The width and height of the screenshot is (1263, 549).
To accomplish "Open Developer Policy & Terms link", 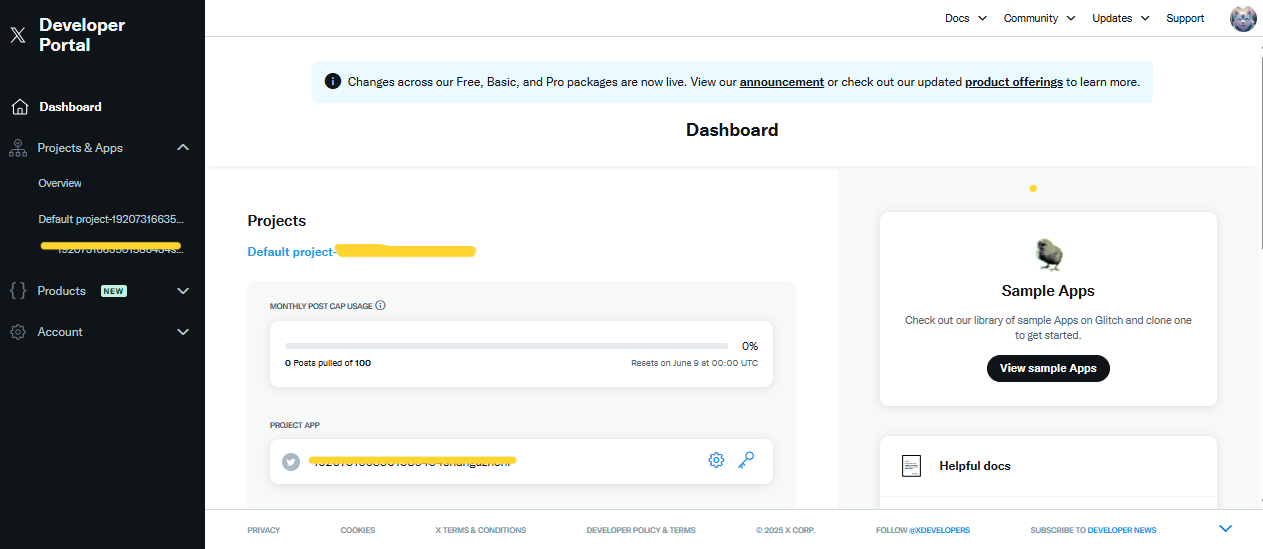I will (x=641, y=530).
